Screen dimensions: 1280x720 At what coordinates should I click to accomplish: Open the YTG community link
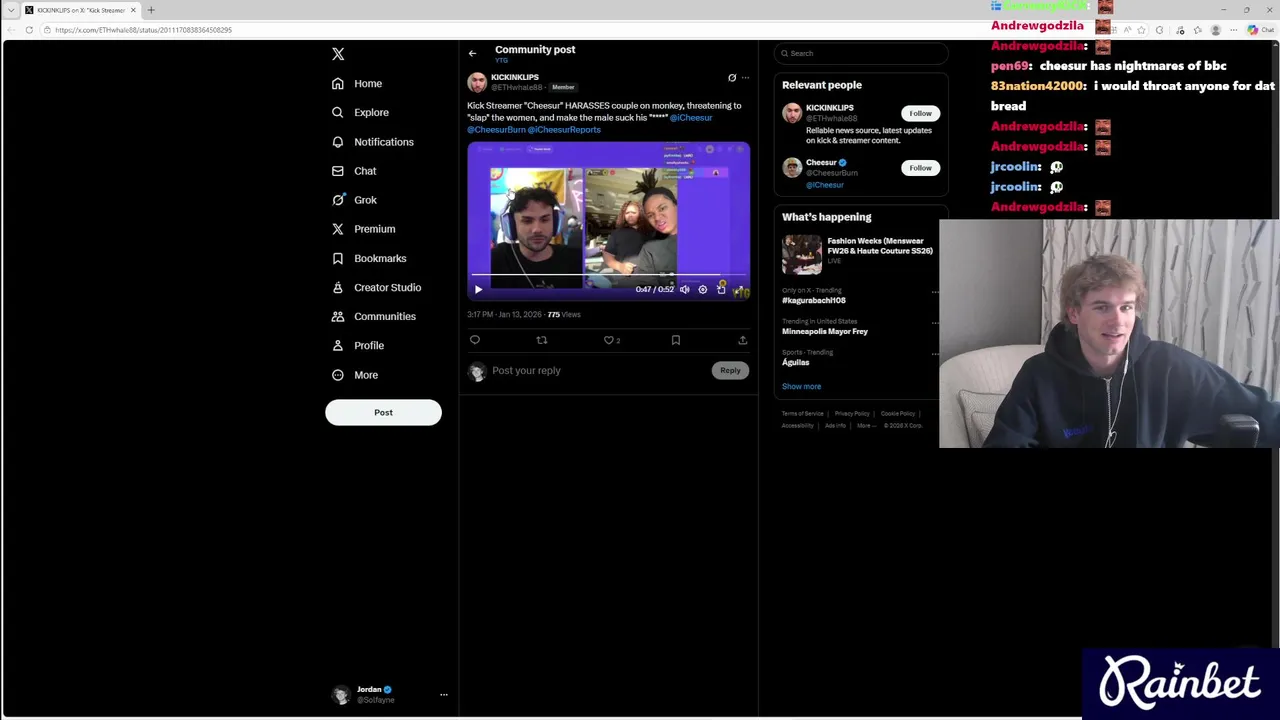coord(502,61)
